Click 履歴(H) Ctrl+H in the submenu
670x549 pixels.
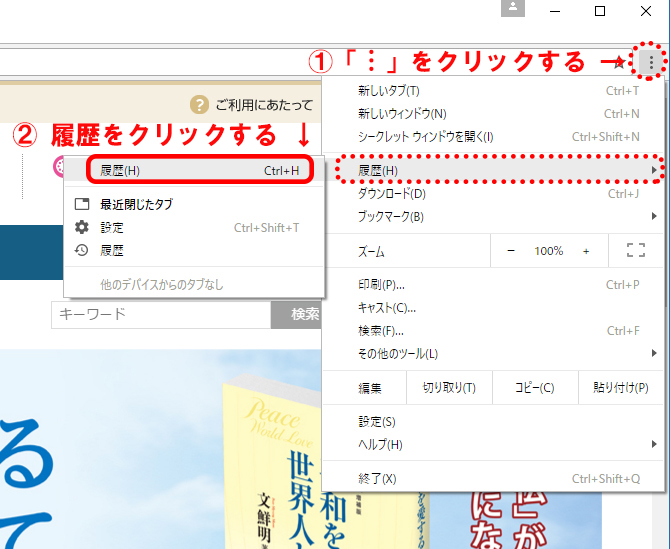(x=194, y=171)
